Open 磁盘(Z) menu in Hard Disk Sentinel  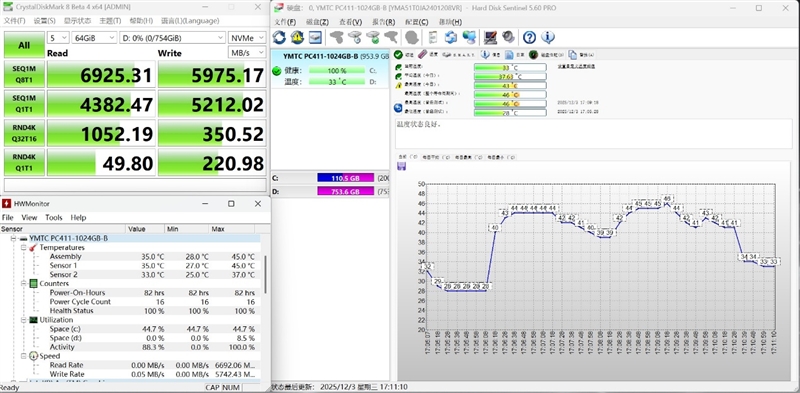317,22
